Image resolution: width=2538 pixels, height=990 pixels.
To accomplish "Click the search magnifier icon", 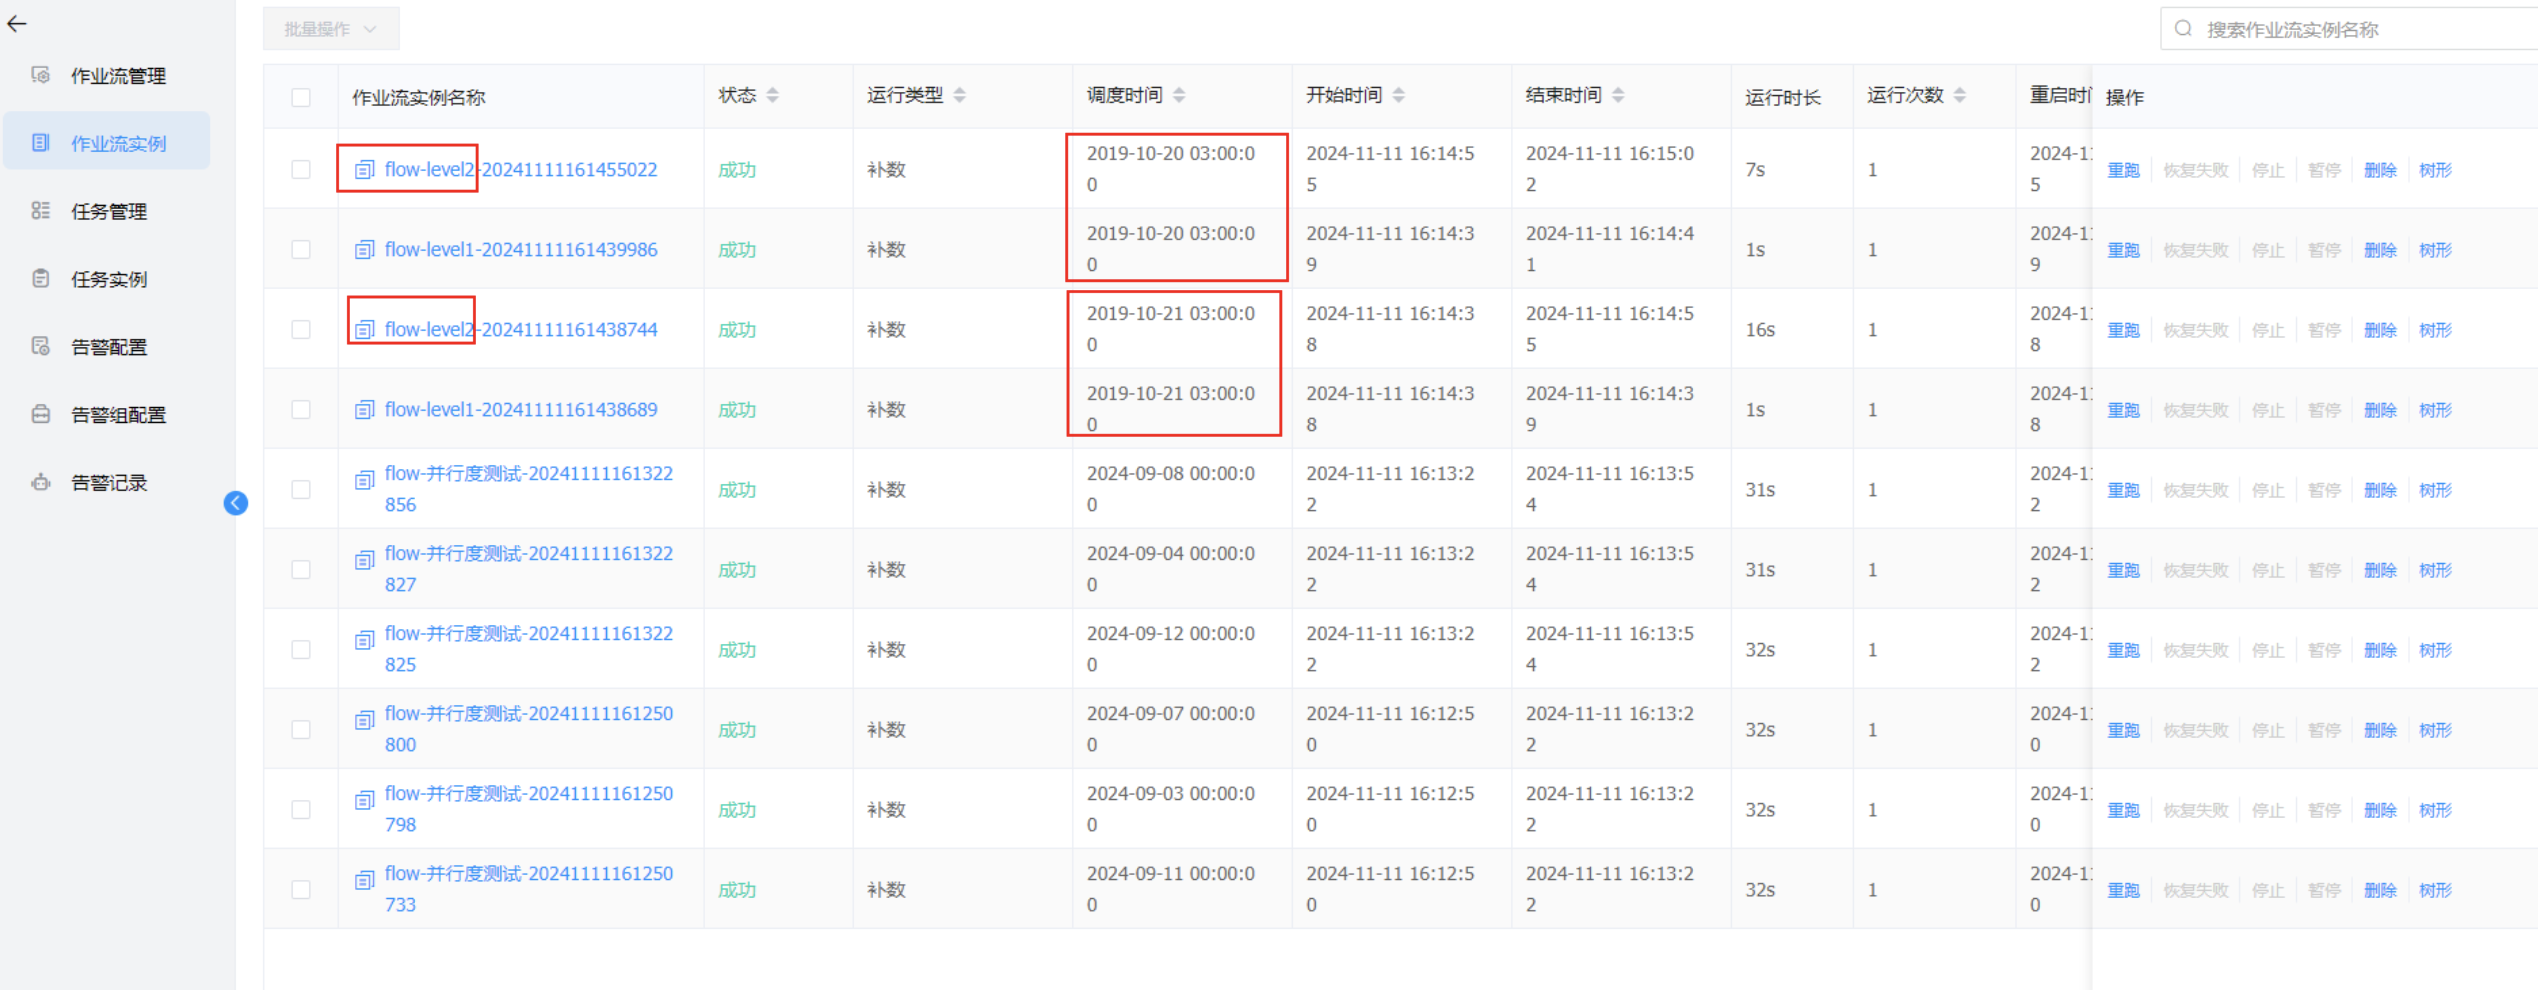I will 2184,29.
